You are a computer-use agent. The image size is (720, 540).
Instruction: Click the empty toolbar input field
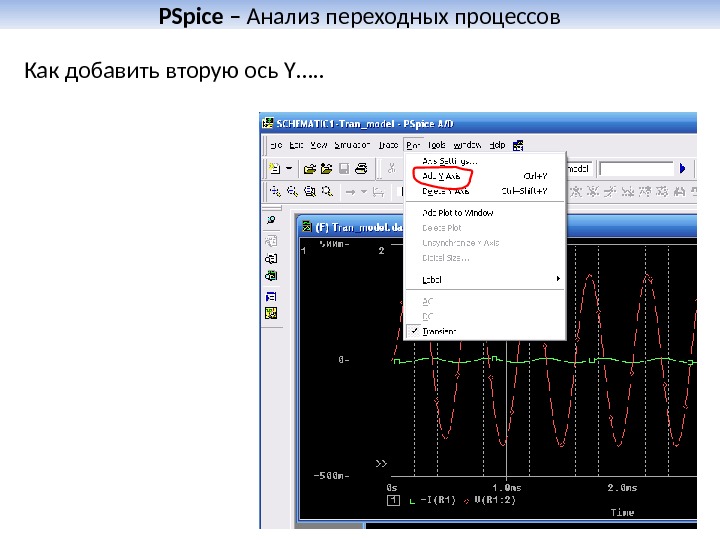click(x=636, y=169)
